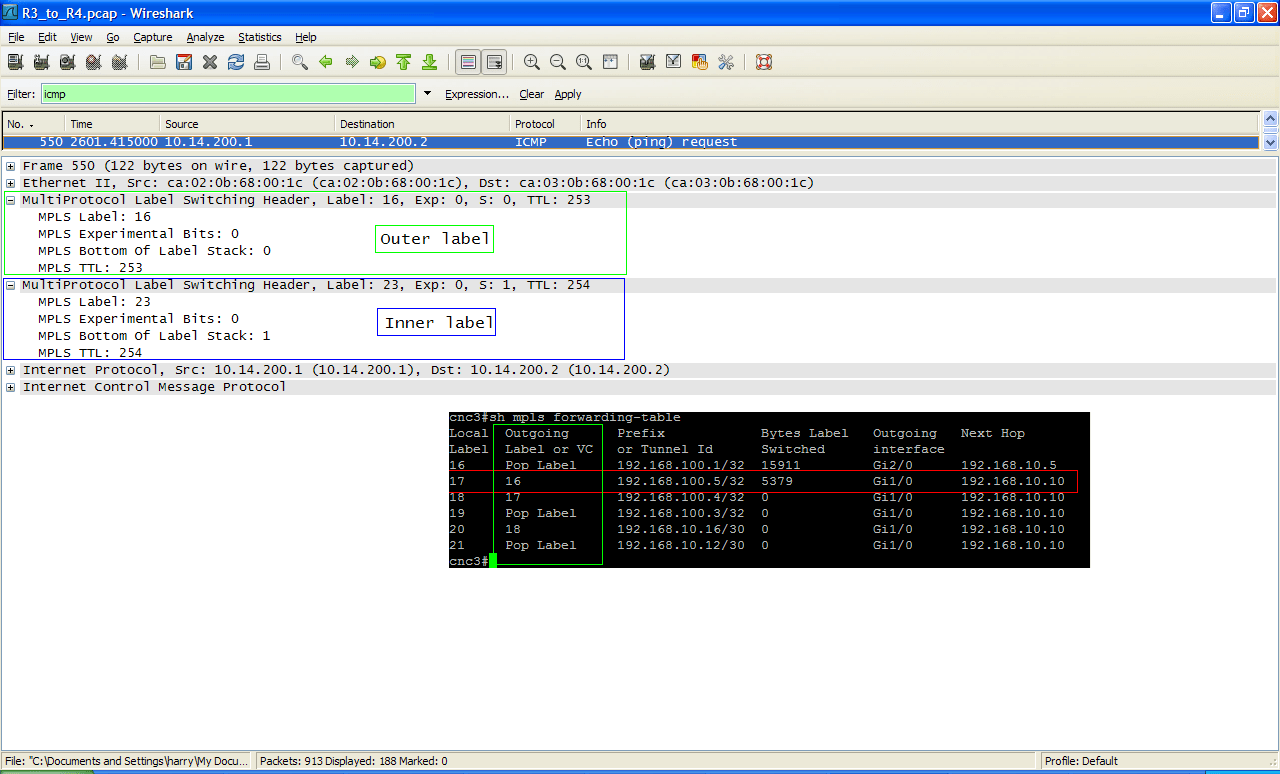Viewport: 1280px width, 774px height.
Task: Select the MPLS TTL: 253 field
Action: click(90, 268)
